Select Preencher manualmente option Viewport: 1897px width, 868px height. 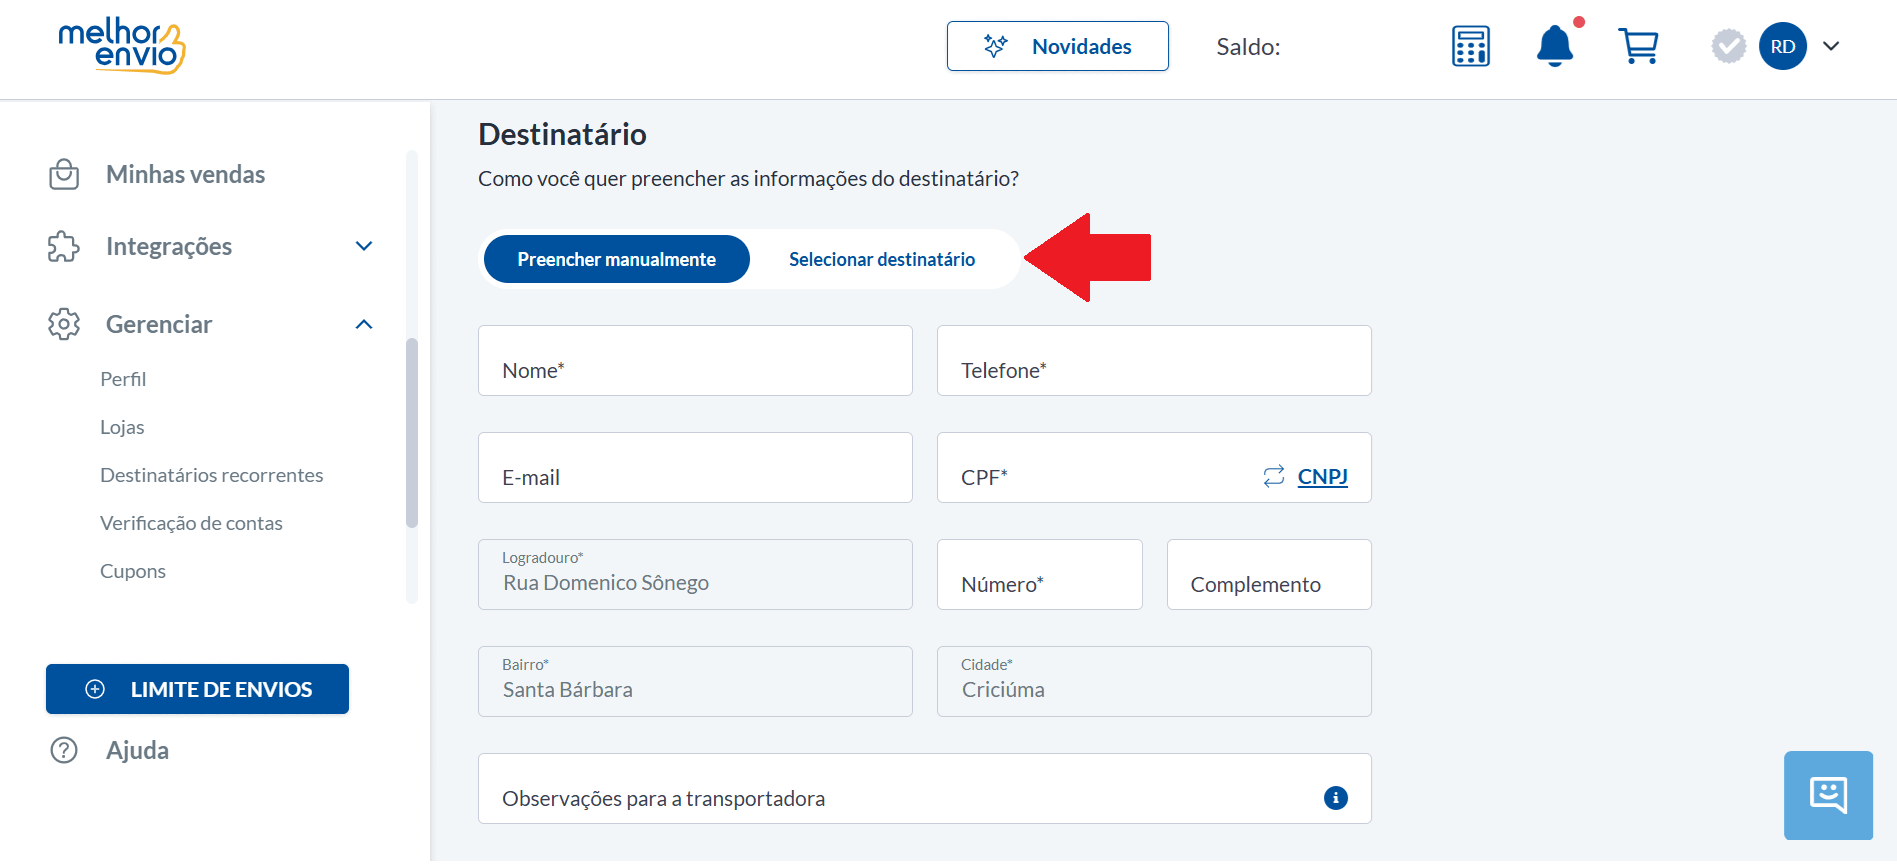(x=617, y=259)
